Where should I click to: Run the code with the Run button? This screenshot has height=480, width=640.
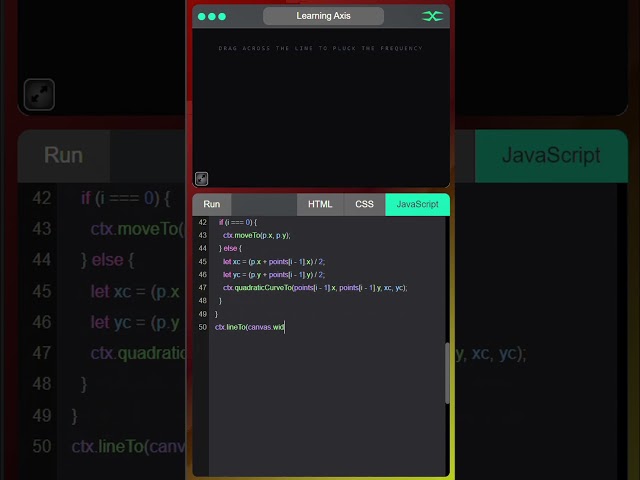tap(212, 204)
